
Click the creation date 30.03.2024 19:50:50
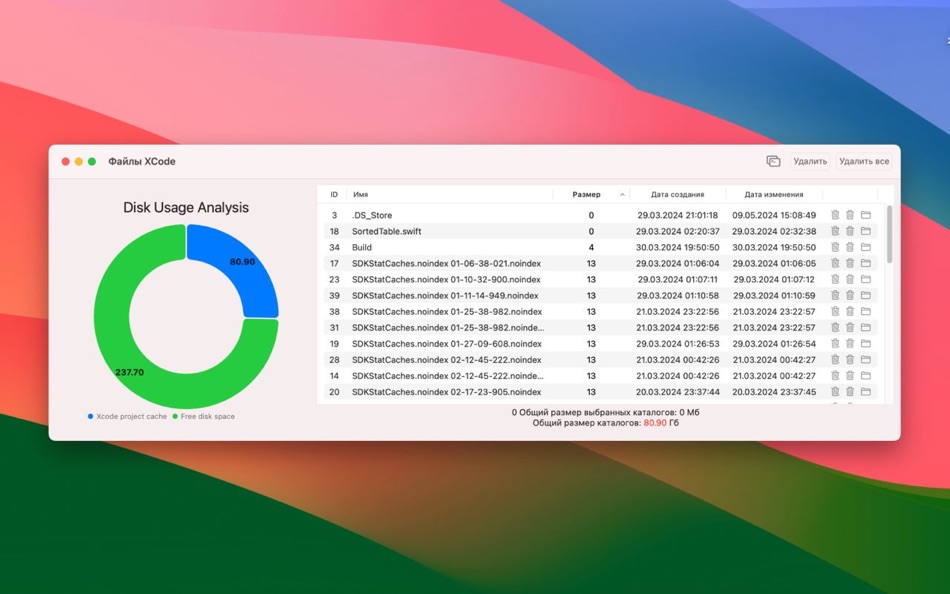point(677,247)
